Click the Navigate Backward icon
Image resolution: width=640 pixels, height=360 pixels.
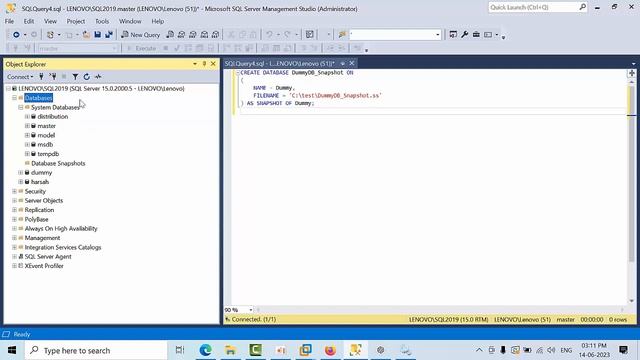tap(16, 35)
